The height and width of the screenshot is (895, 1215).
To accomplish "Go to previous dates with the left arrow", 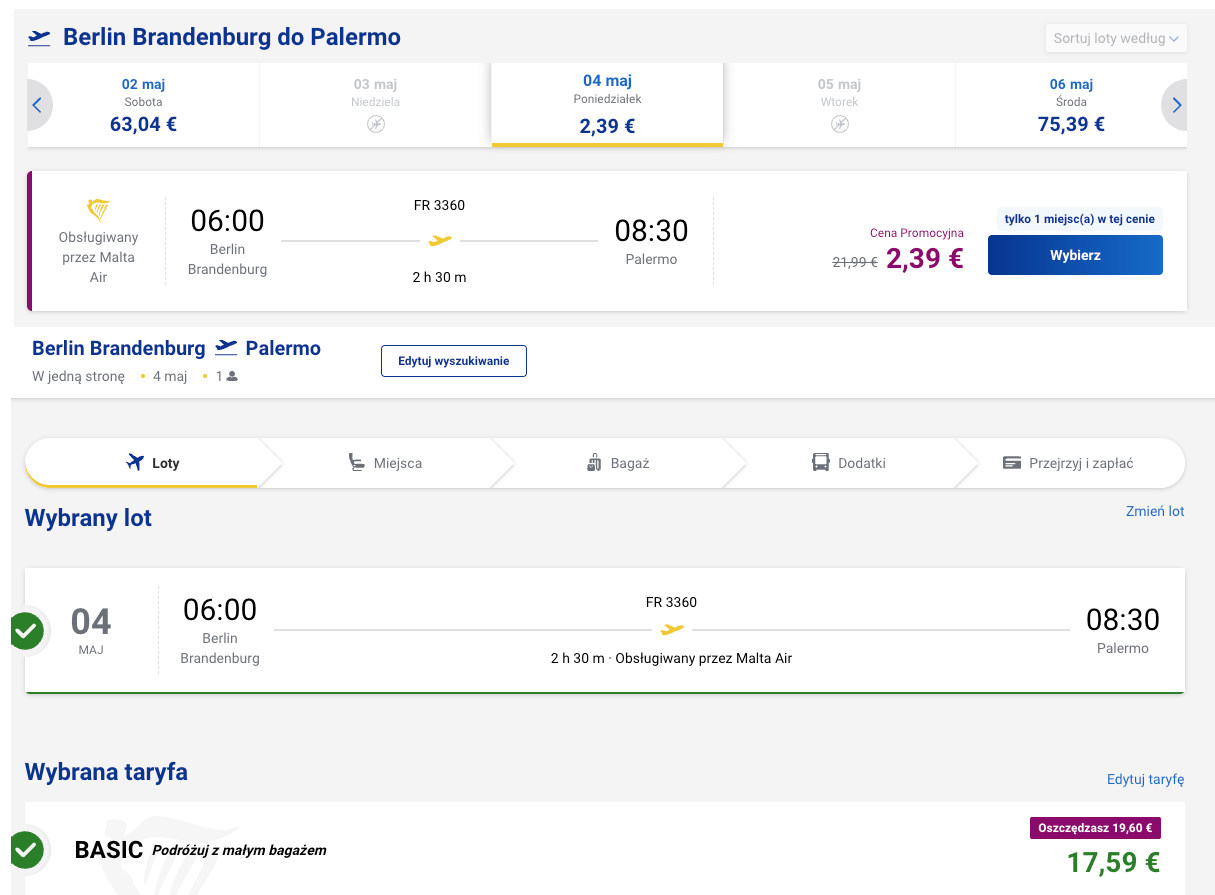I will pyautogui.click(x=38, y=105).
